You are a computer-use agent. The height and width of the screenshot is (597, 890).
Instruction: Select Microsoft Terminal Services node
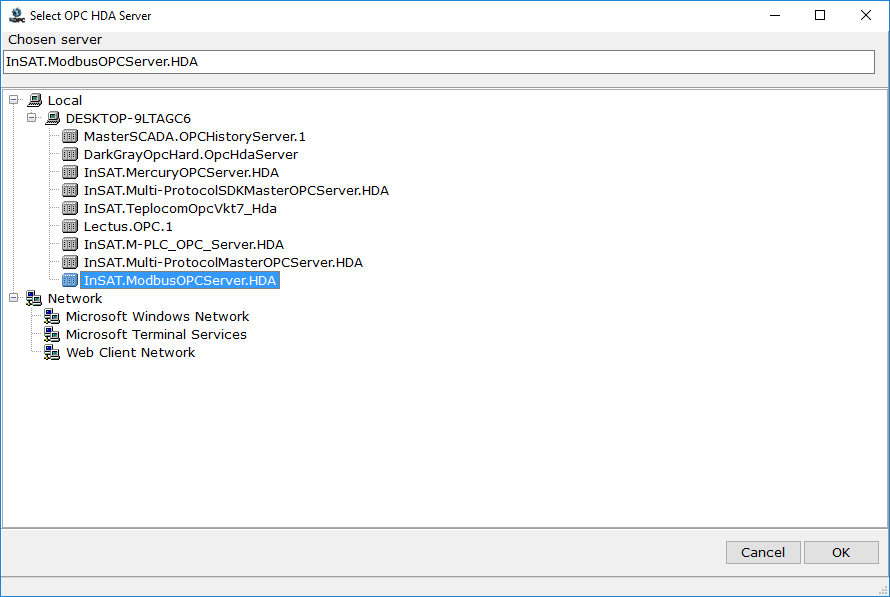[x=156, y=335]
